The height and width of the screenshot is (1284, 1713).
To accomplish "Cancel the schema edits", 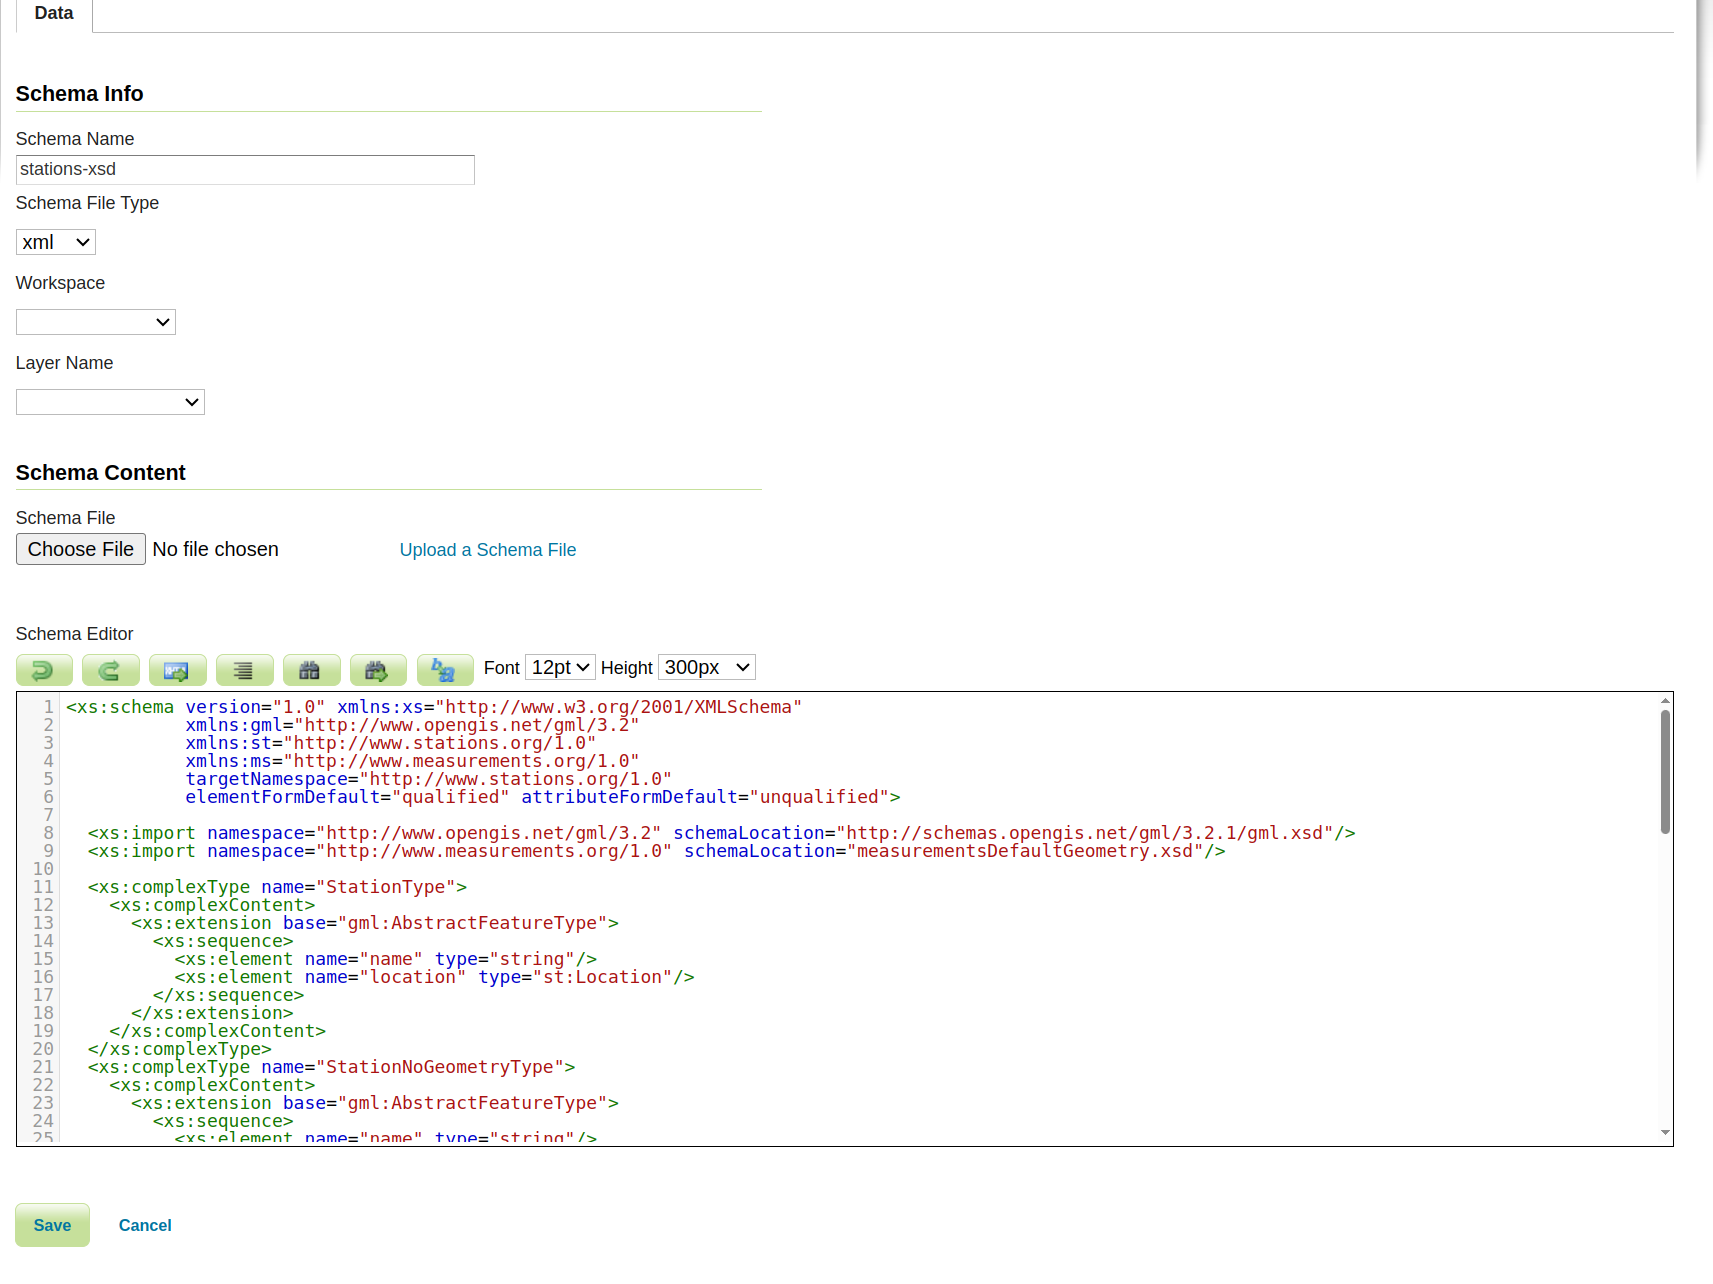I will pos(144,1225).
